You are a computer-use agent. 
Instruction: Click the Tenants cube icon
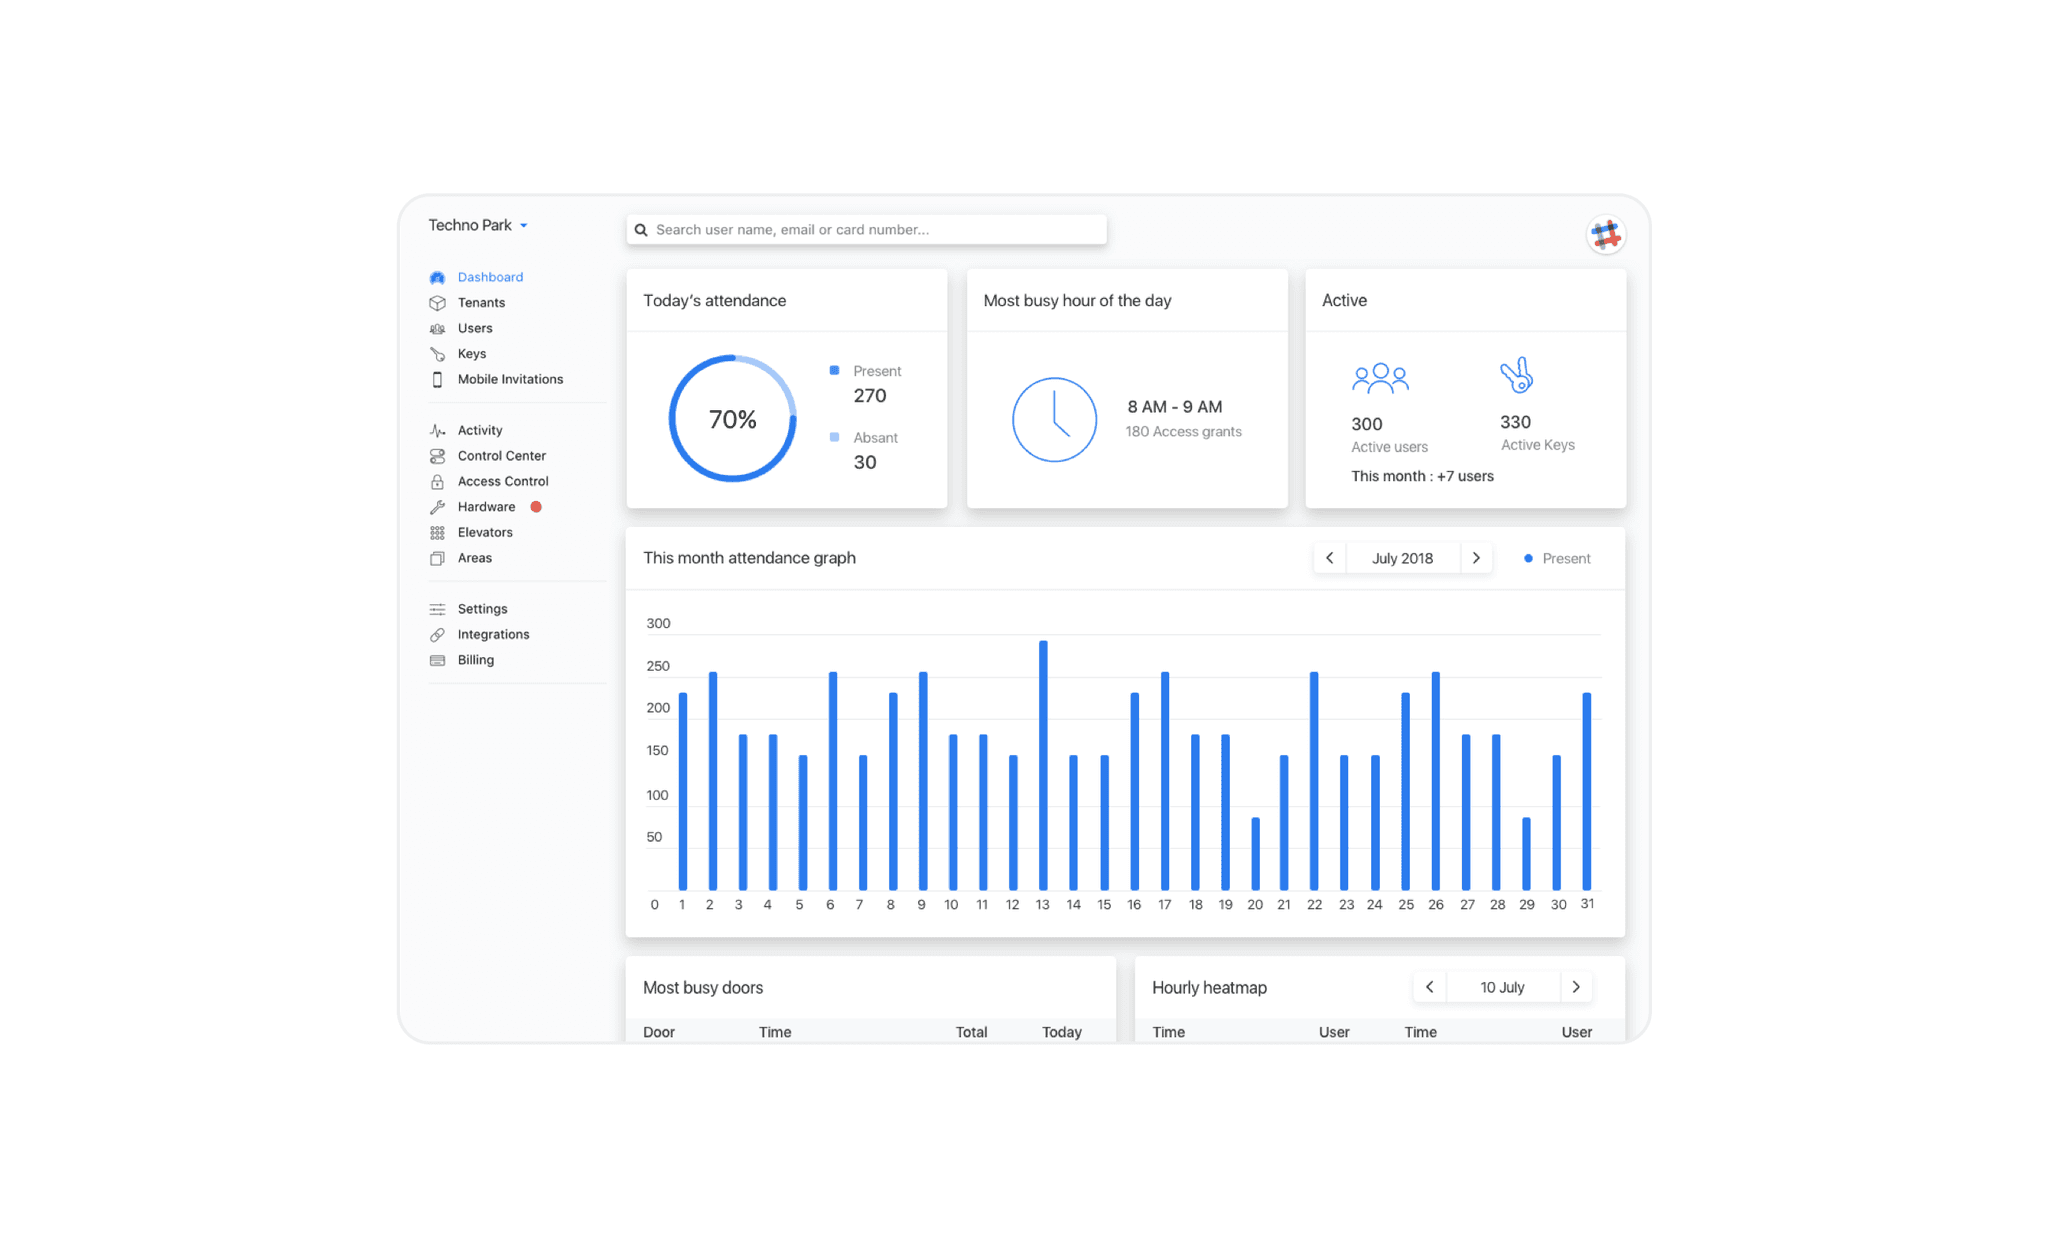click(x=437, y=303)
